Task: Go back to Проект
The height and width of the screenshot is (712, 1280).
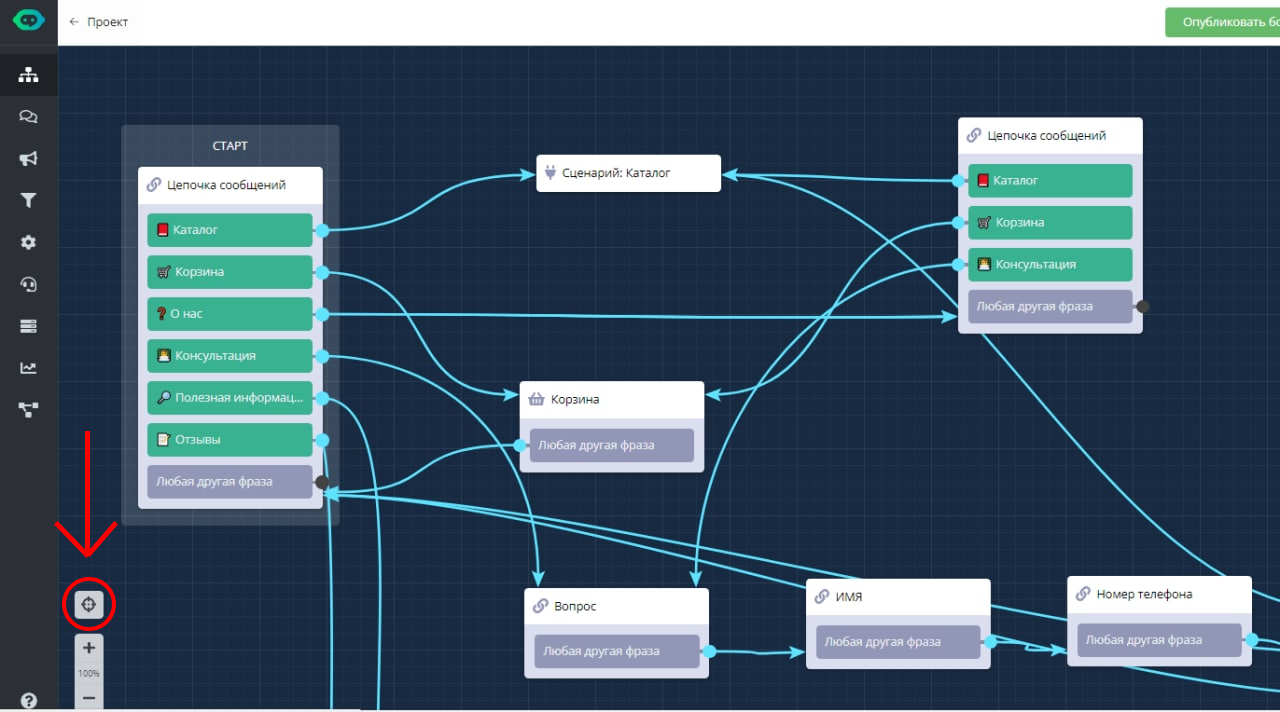Action: click(x=98, y=22)
